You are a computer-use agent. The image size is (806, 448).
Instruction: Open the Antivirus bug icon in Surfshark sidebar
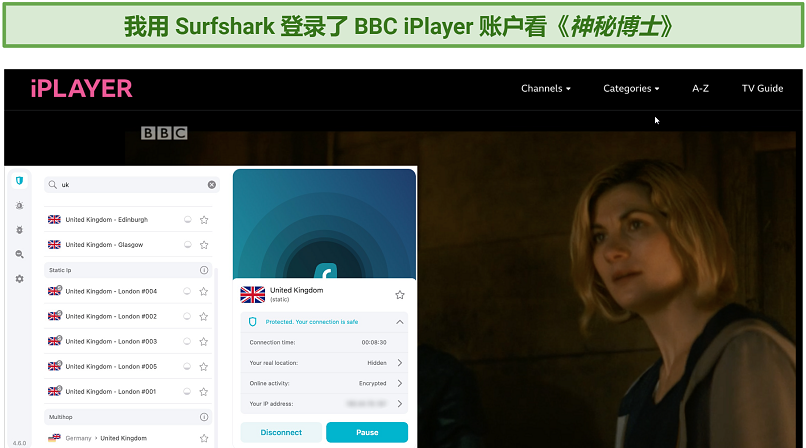pos(20,230)
